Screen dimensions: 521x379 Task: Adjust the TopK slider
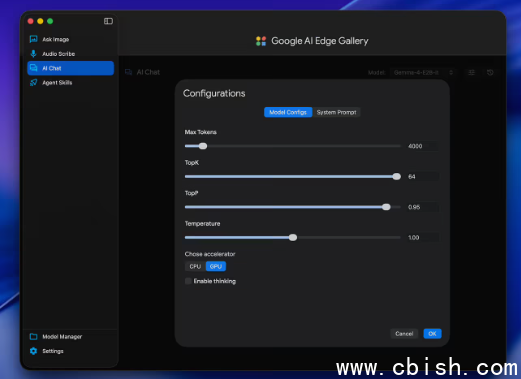pyautogui.click(x=396, y=177)
